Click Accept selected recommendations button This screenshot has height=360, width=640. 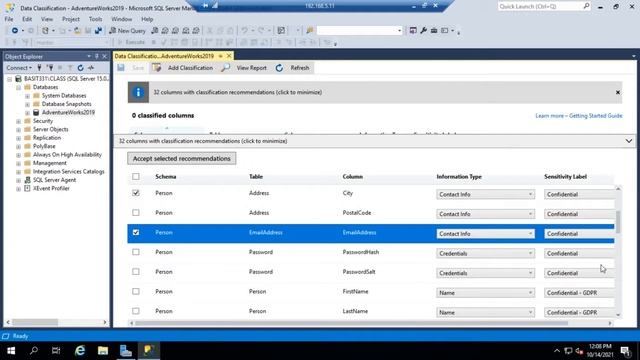pos(182,158)
